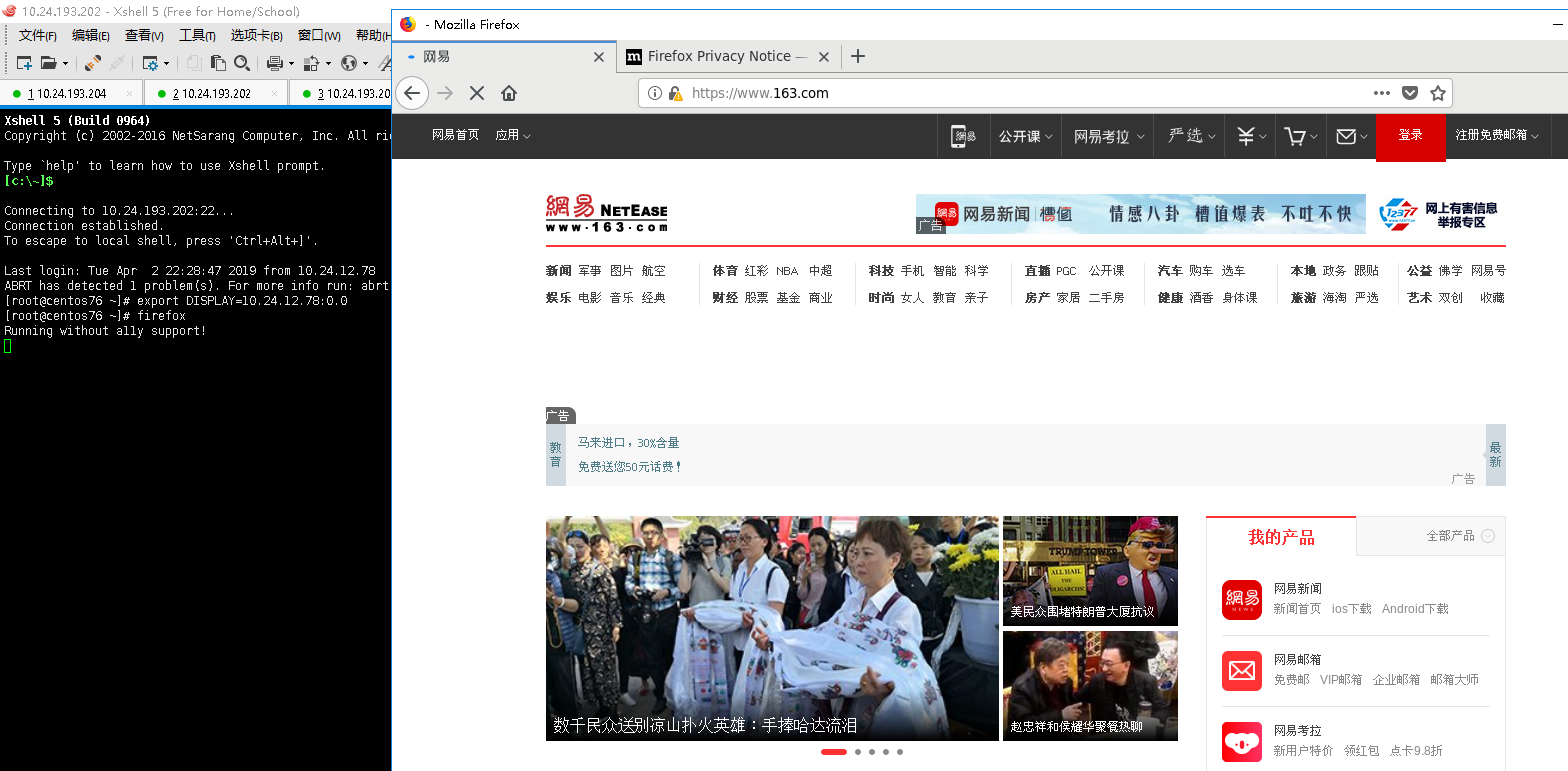This screenshot has width=1568, height=771.
Task: Click the 网易考拉 product icon
Action: coord(1242,742)
